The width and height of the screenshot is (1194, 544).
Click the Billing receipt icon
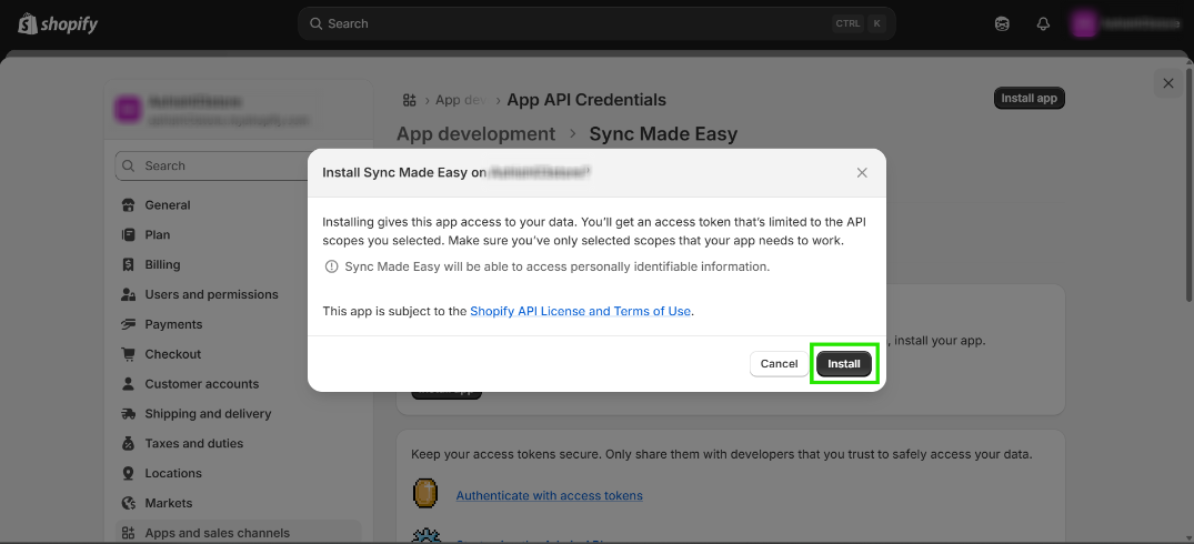(x=129, y=264)
